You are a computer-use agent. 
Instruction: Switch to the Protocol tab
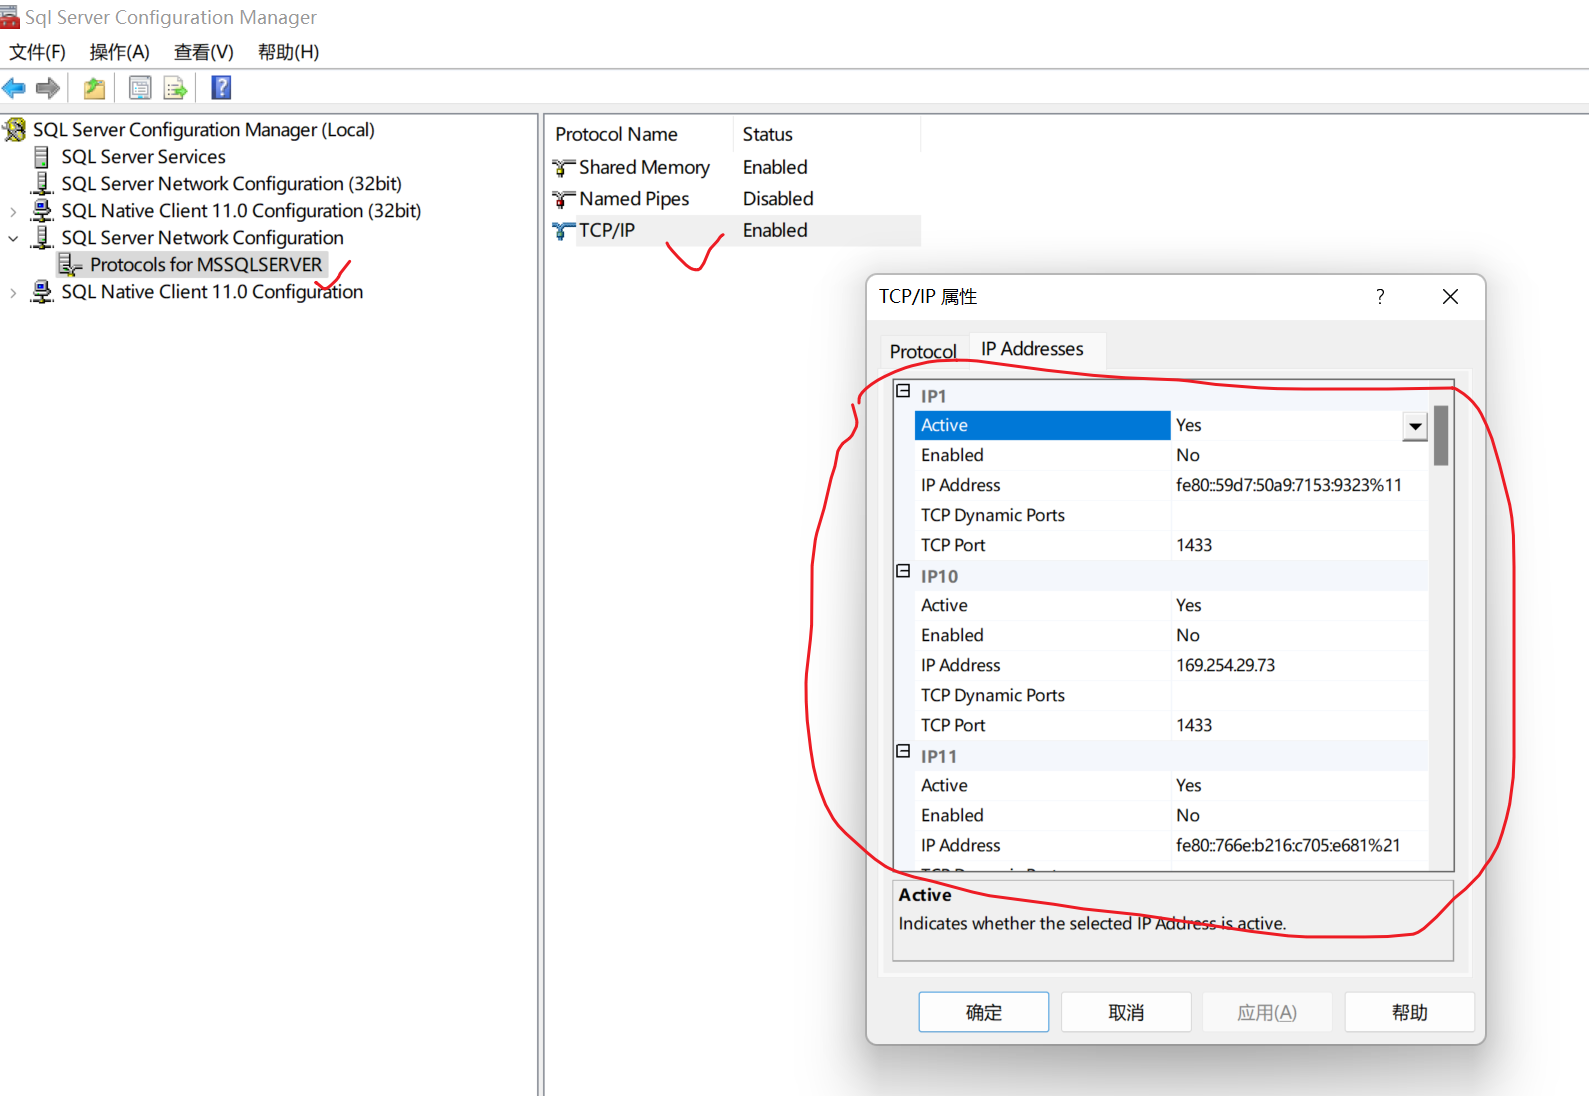click(923, 351)
